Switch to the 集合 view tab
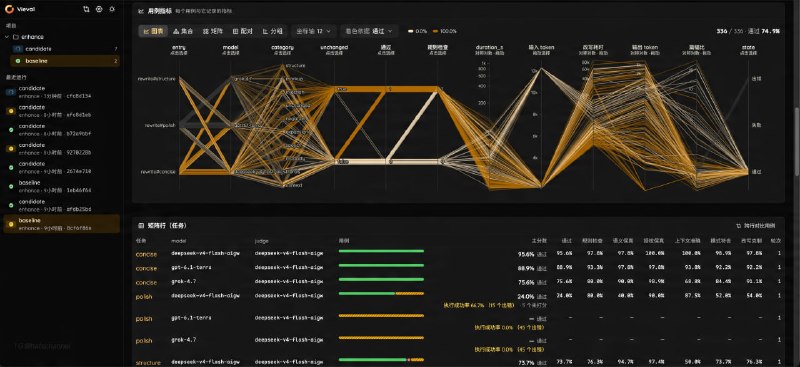This screenshot has width=800, height=367. (x=183, y=31)
